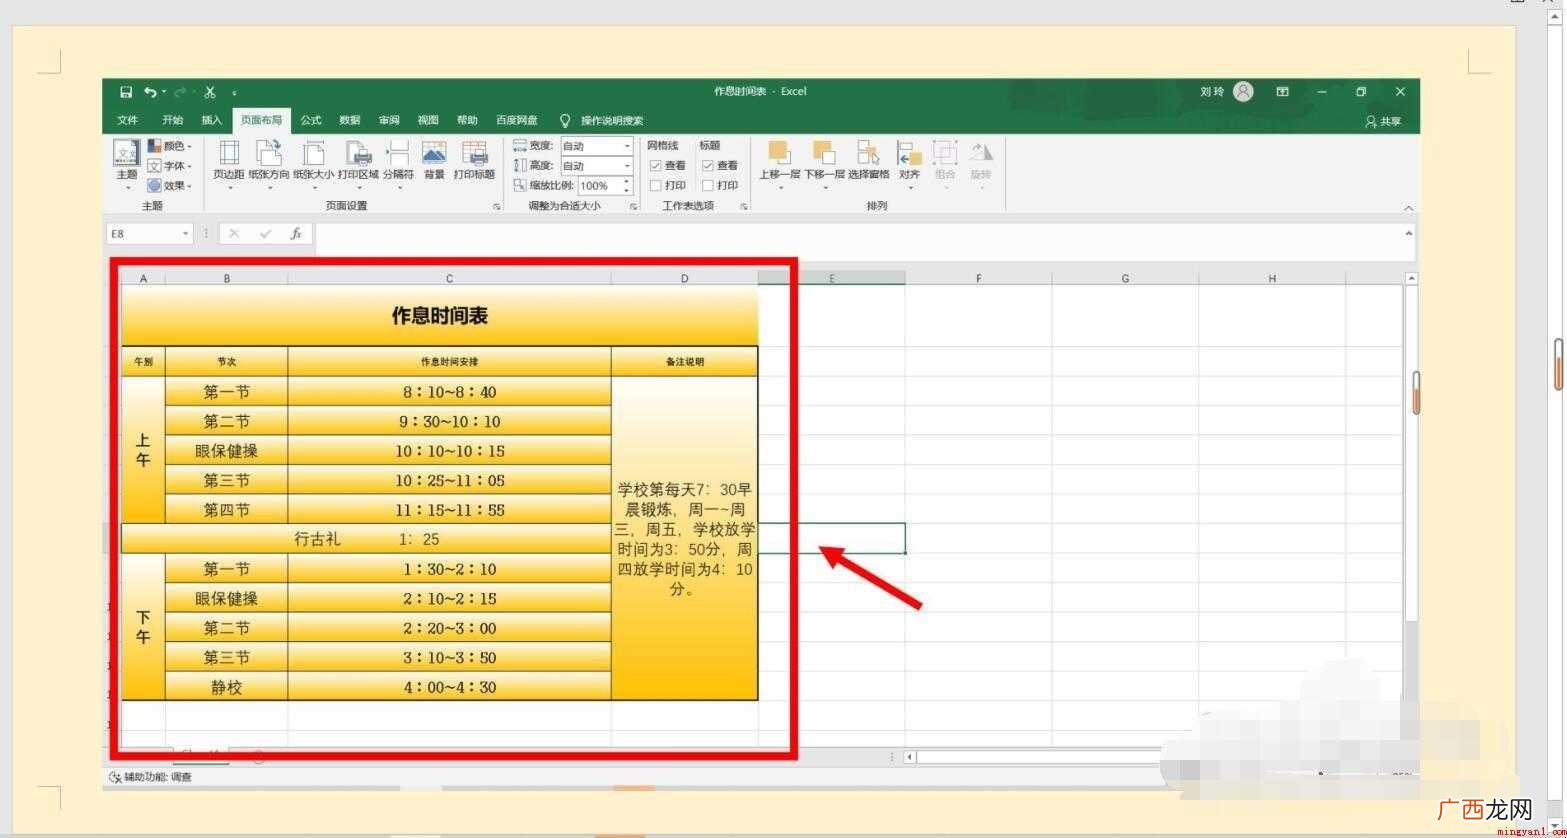1567x838 pixels.
Task: Click the formula bar cancel X icon
Action: click(x=234, y=234)
